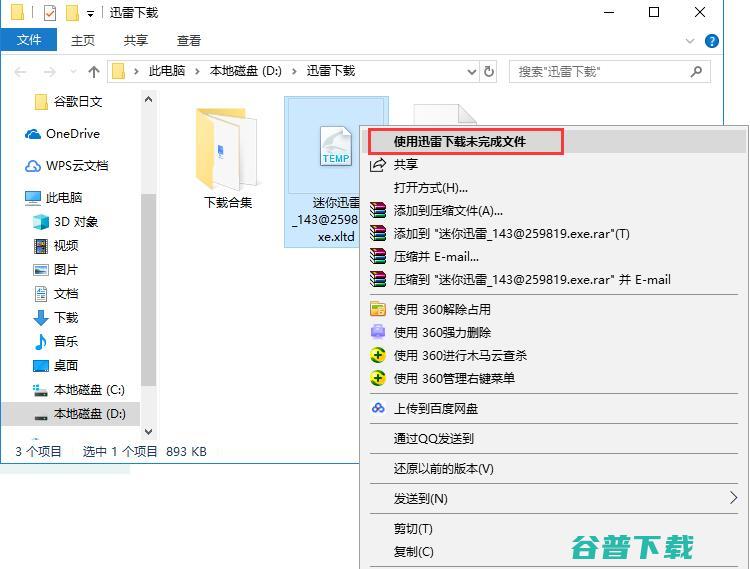
Task: Select OneDrive in the navigation pane
Action: pyautogui.click(x=62, y=134)
